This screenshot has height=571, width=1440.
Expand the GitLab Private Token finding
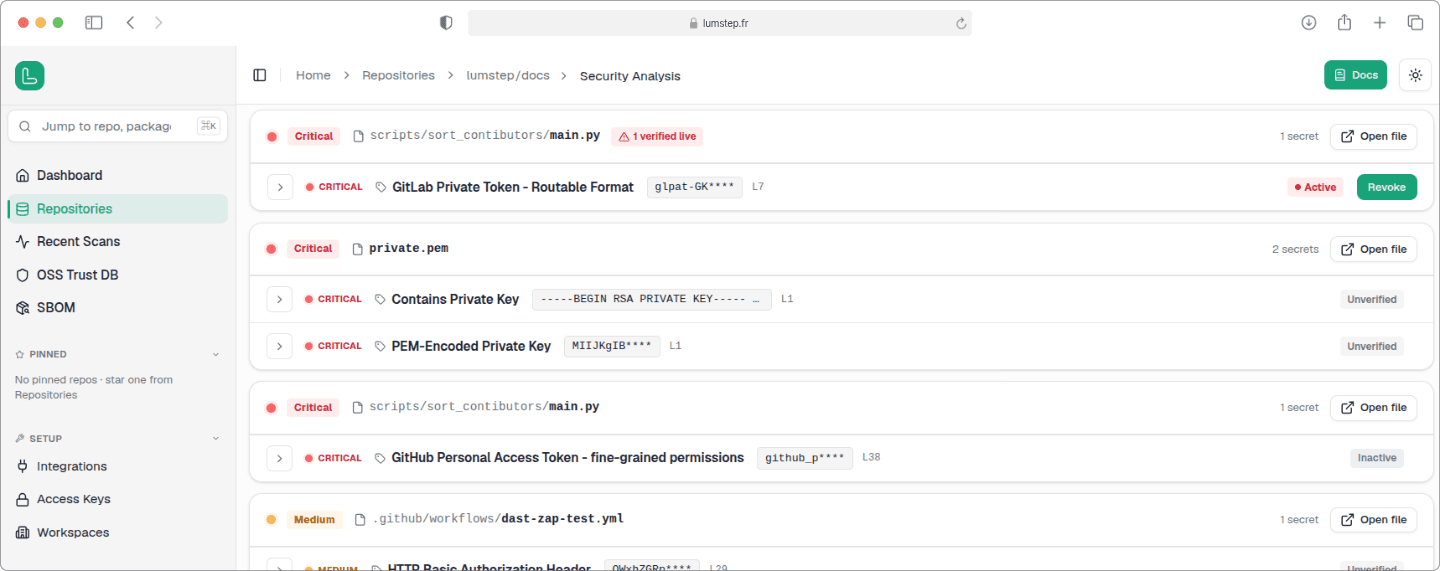click(x=280, y=187)
